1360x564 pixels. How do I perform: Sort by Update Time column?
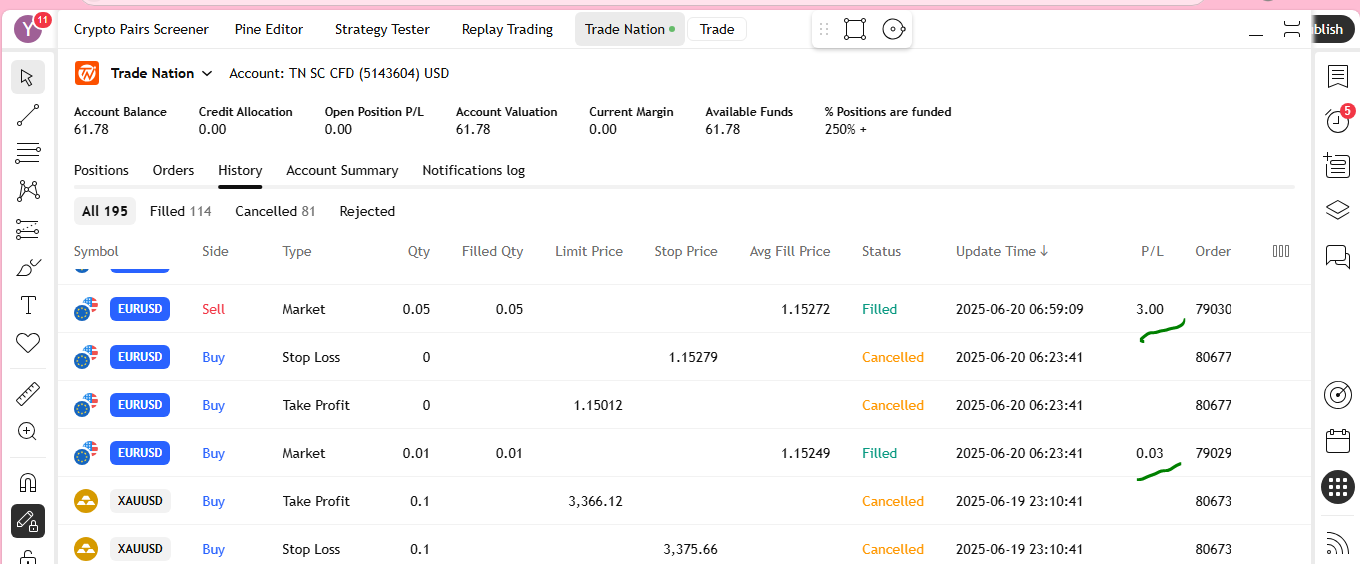[x=1001, y=251]
